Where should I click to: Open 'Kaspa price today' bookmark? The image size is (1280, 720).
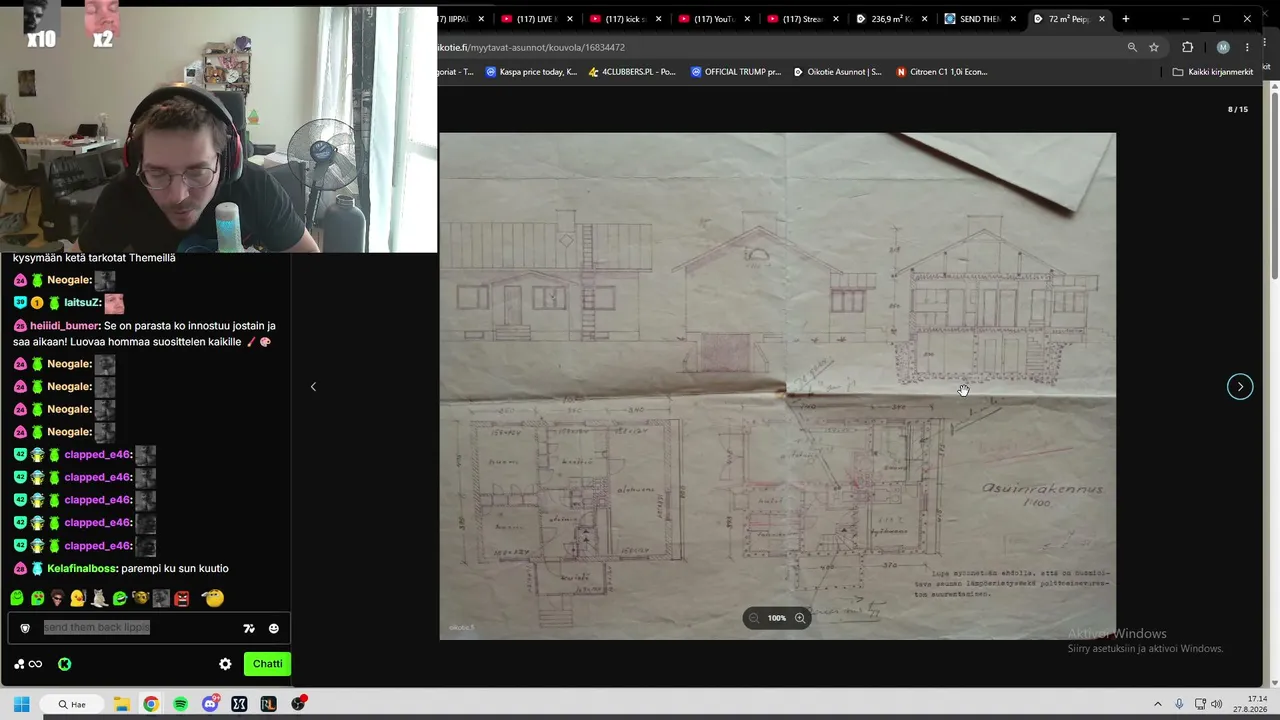tap(532, 72)
